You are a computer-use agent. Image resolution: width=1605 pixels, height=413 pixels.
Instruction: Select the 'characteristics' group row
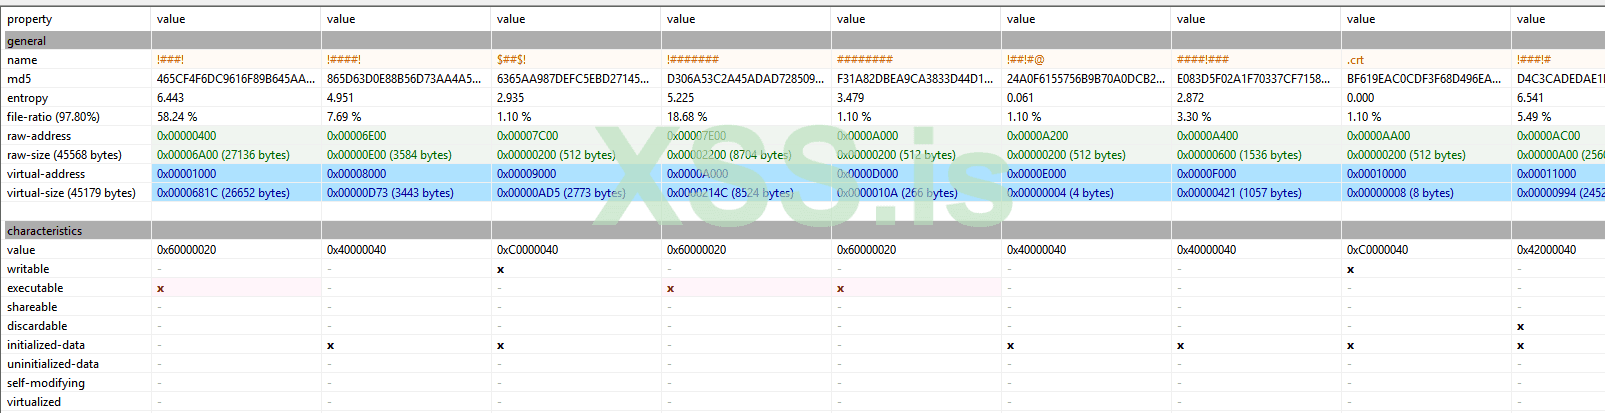tap(804, 231)
